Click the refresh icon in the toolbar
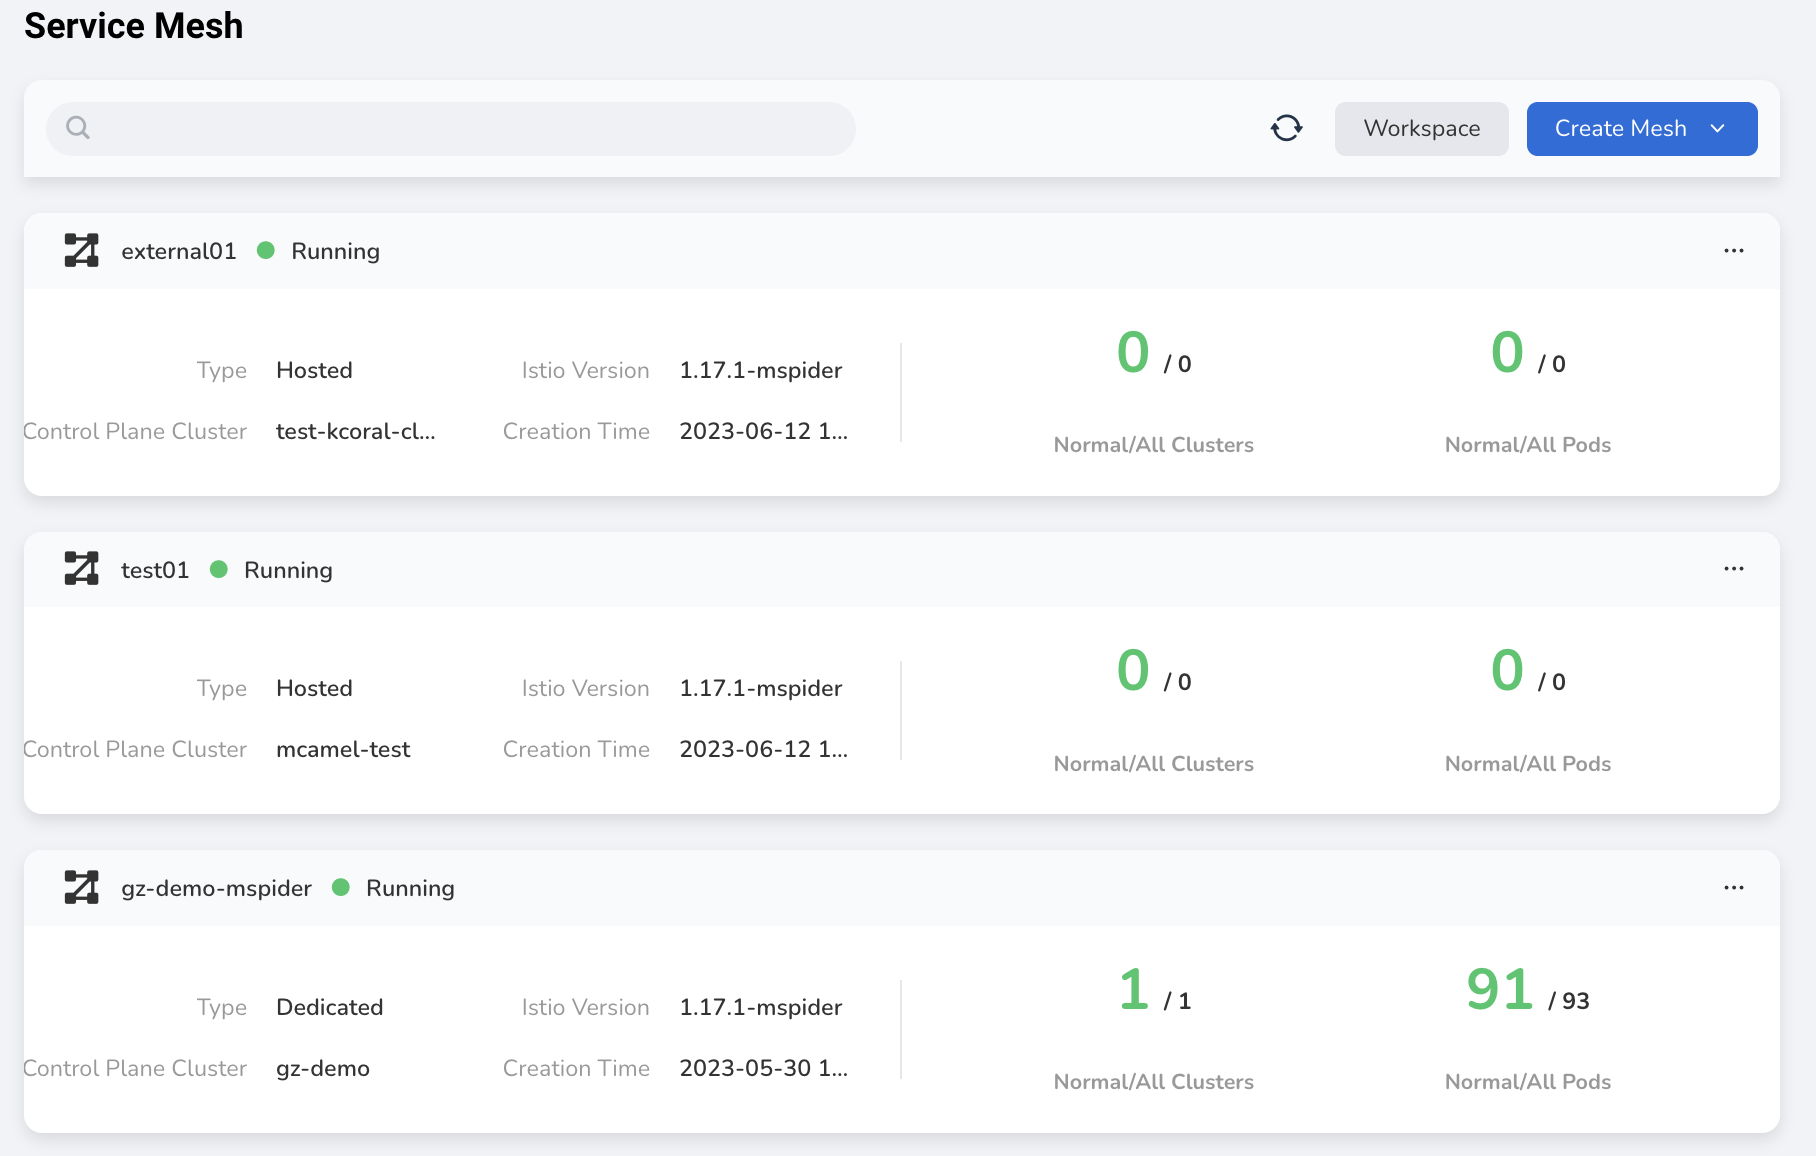Viewport: 1816px width, 1156px height. 1286,128
